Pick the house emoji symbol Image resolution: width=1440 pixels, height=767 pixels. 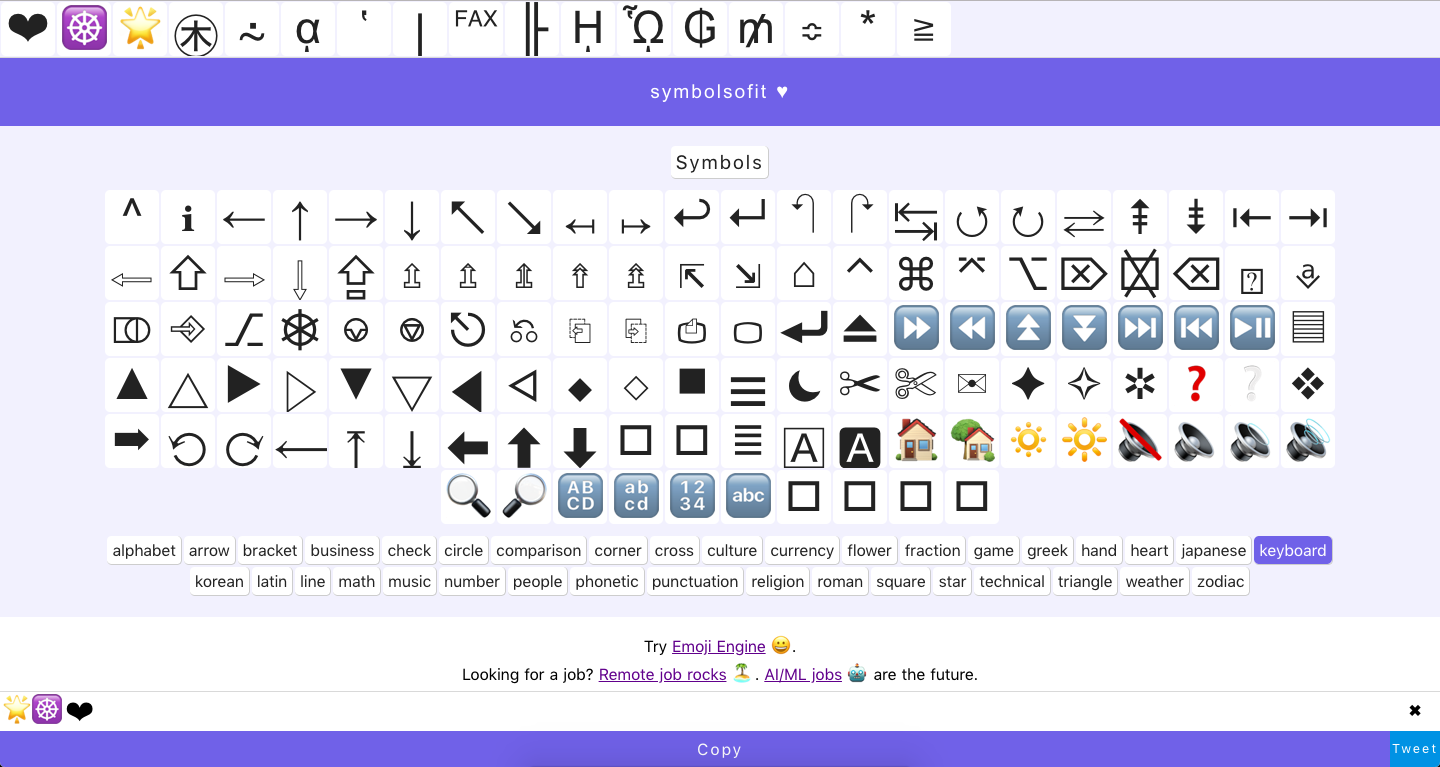tap(916, 440)
